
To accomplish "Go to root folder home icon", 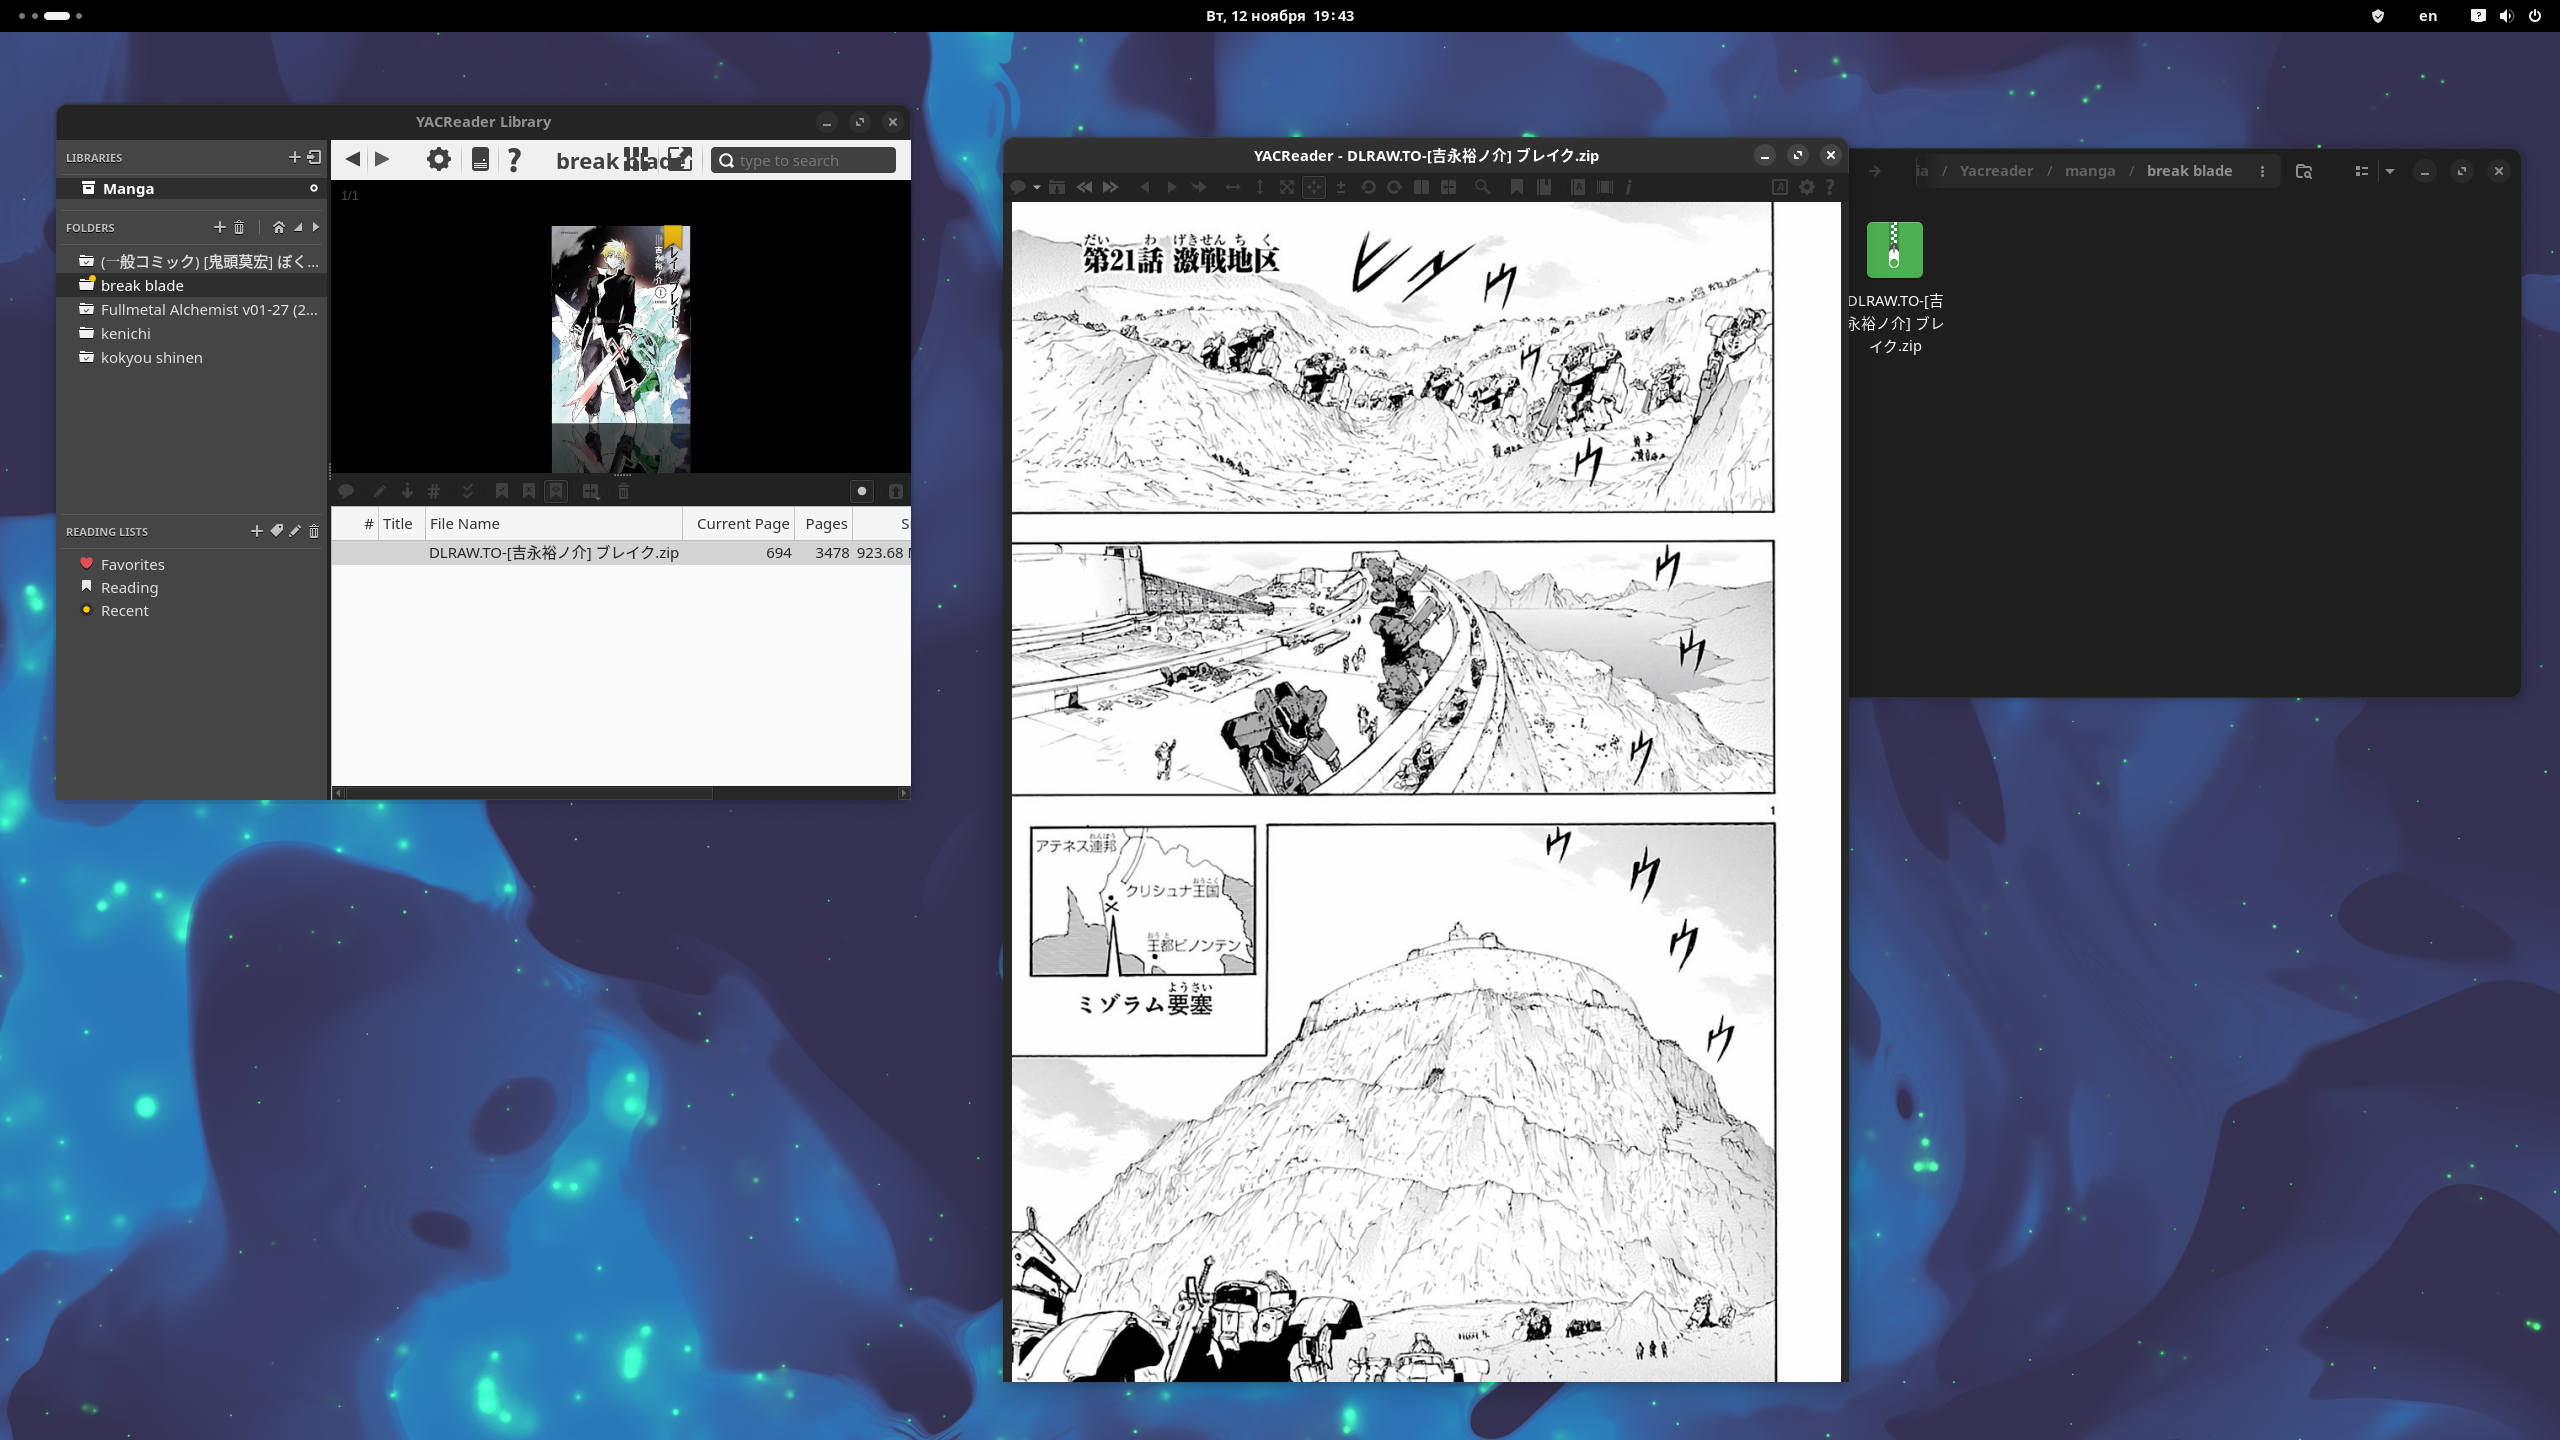I will [279, 227].
